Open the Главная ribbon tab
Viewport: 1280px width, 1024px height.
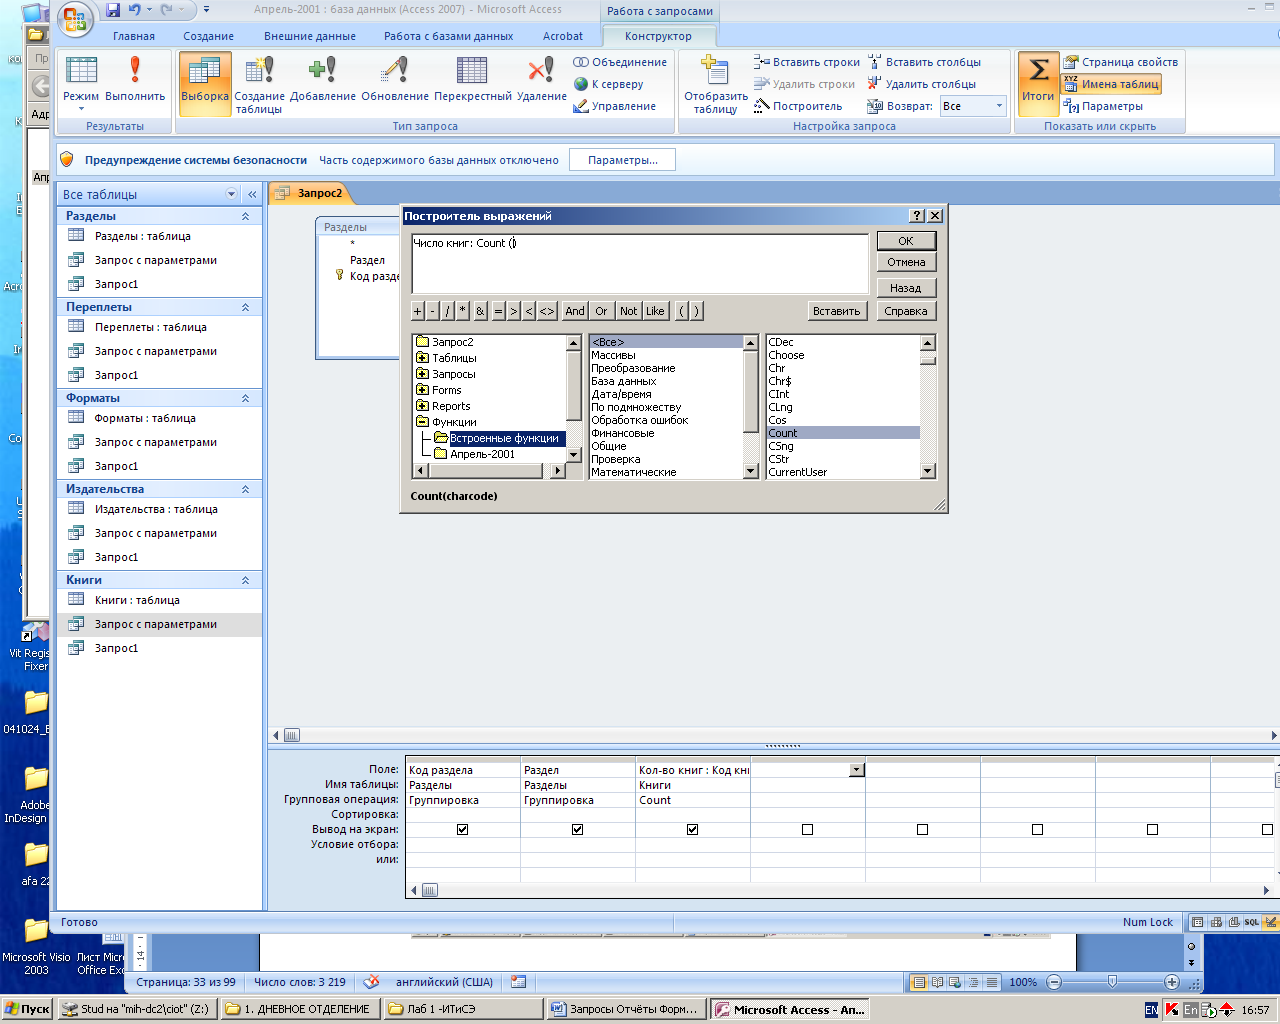pos(134,36)
